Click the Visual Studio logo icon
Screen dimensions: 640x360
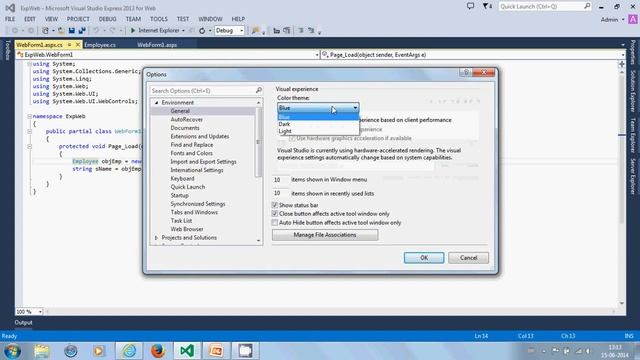(x=10, y=8)
